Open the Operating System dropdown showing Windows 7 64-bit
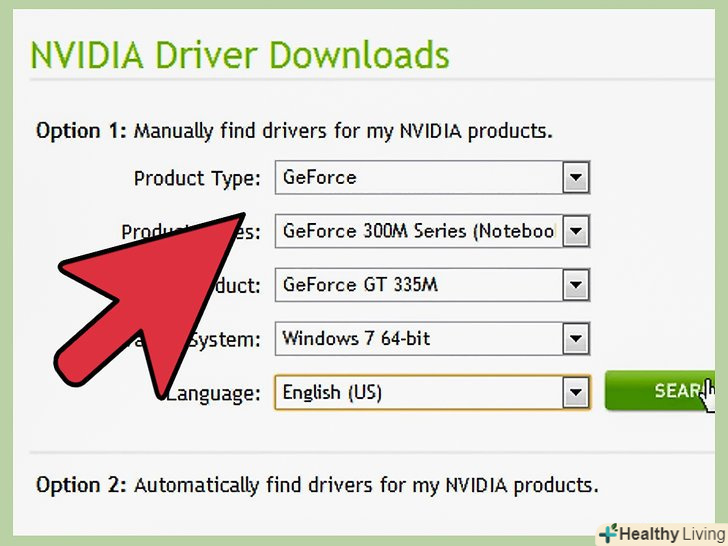The image size is (728, 546). [x=432, y=338]
